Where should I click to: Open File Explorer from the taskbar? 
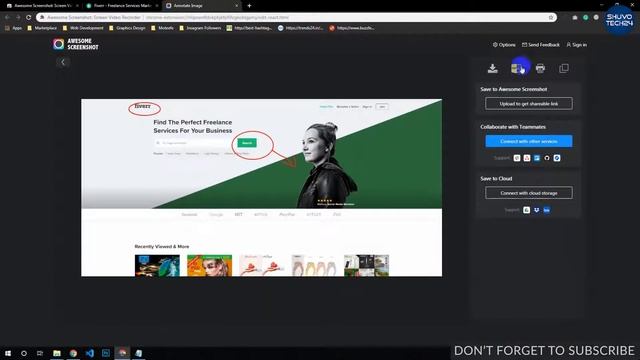57,353
